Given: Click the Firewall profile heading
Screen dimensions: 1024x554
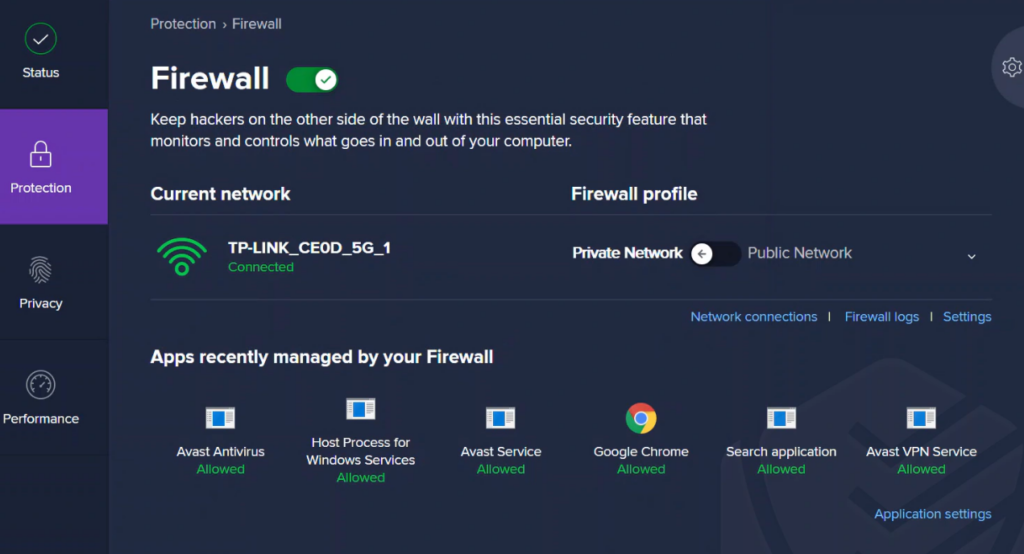Looking at the screenshot, I should pyautogui.click(x=634, y=194).
